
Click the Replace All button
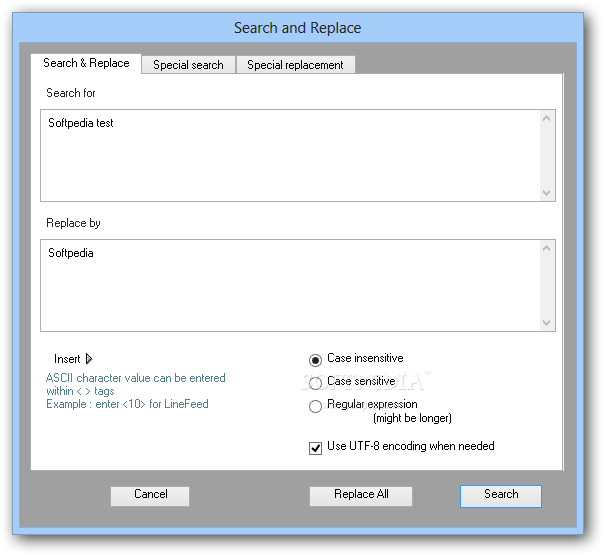361,495
